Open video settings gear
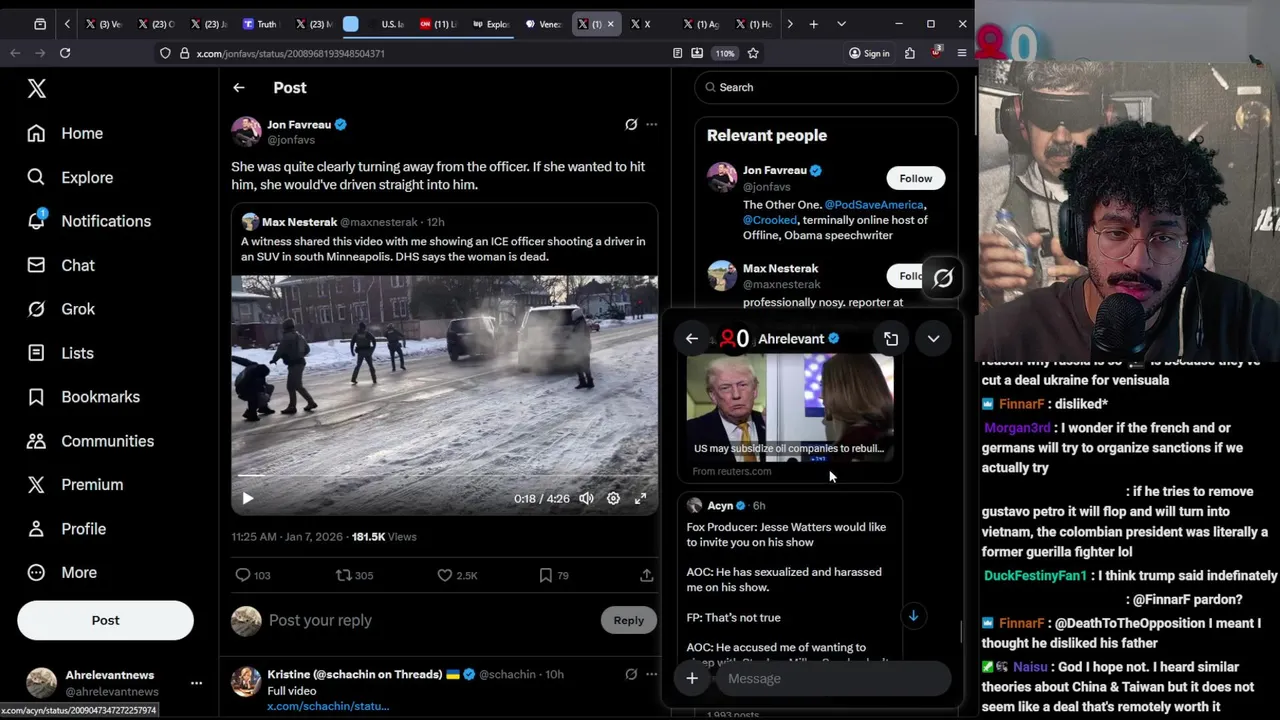Viewport: 1280px width, 720px height. (x=613, y=498)
